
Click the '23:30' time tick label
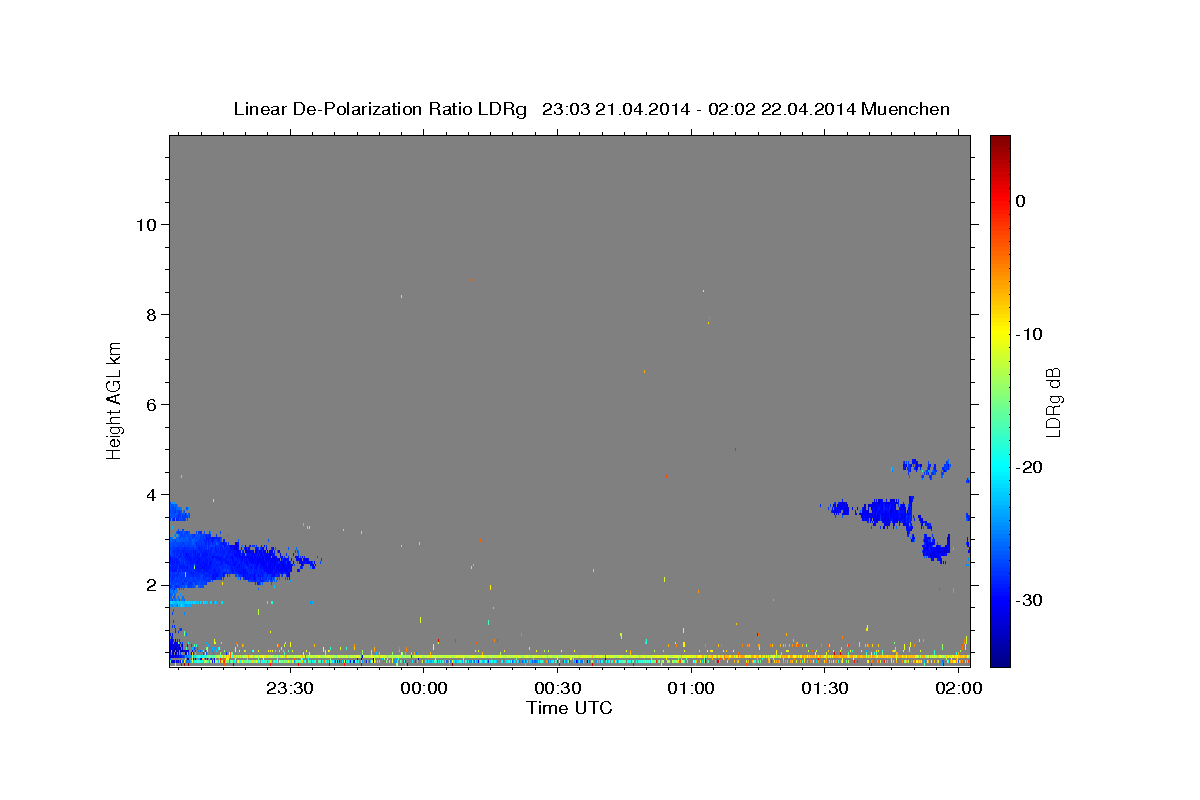tap(290, 689)
